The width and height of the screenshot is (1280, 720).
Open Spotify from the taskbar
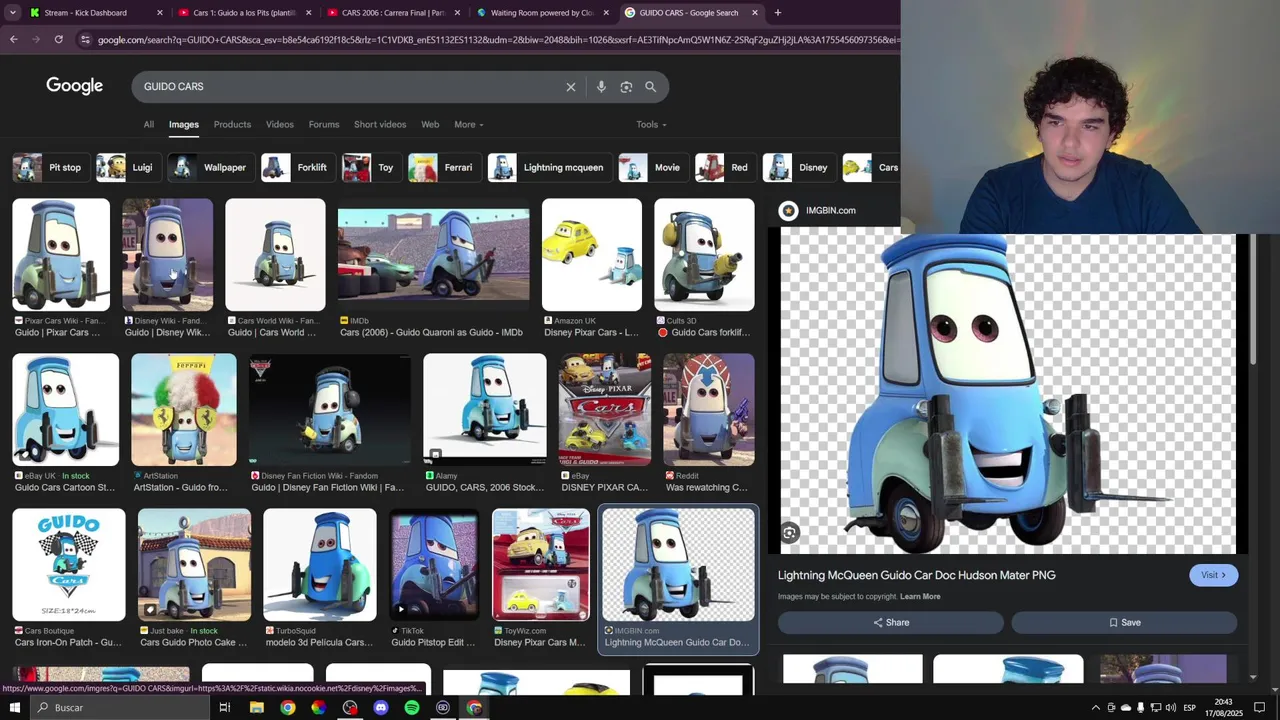(x=412, y=708)
